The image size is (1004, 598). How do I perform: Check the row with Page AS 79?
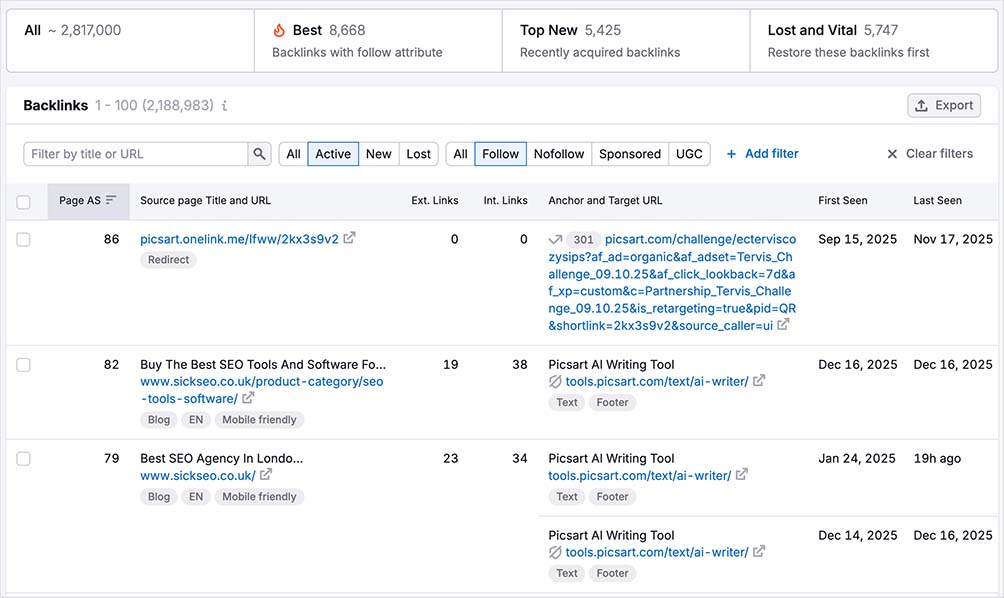(24, 459)
